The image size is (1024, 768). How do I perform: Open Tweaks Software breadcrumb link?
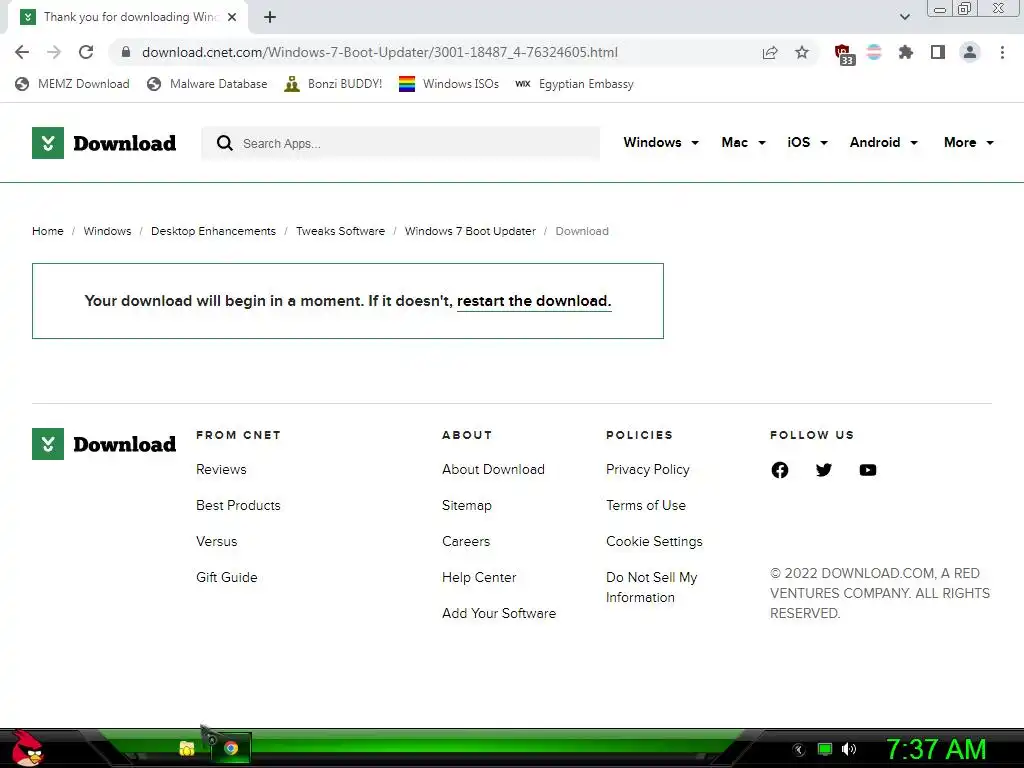[x=340, y=231]
